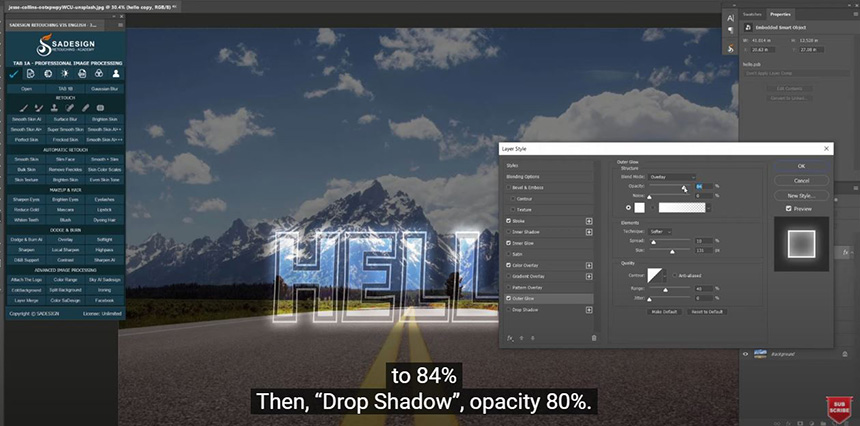Screen dimensions: 860x426
Task: Switch to the Properties tab
Action: 779,14
